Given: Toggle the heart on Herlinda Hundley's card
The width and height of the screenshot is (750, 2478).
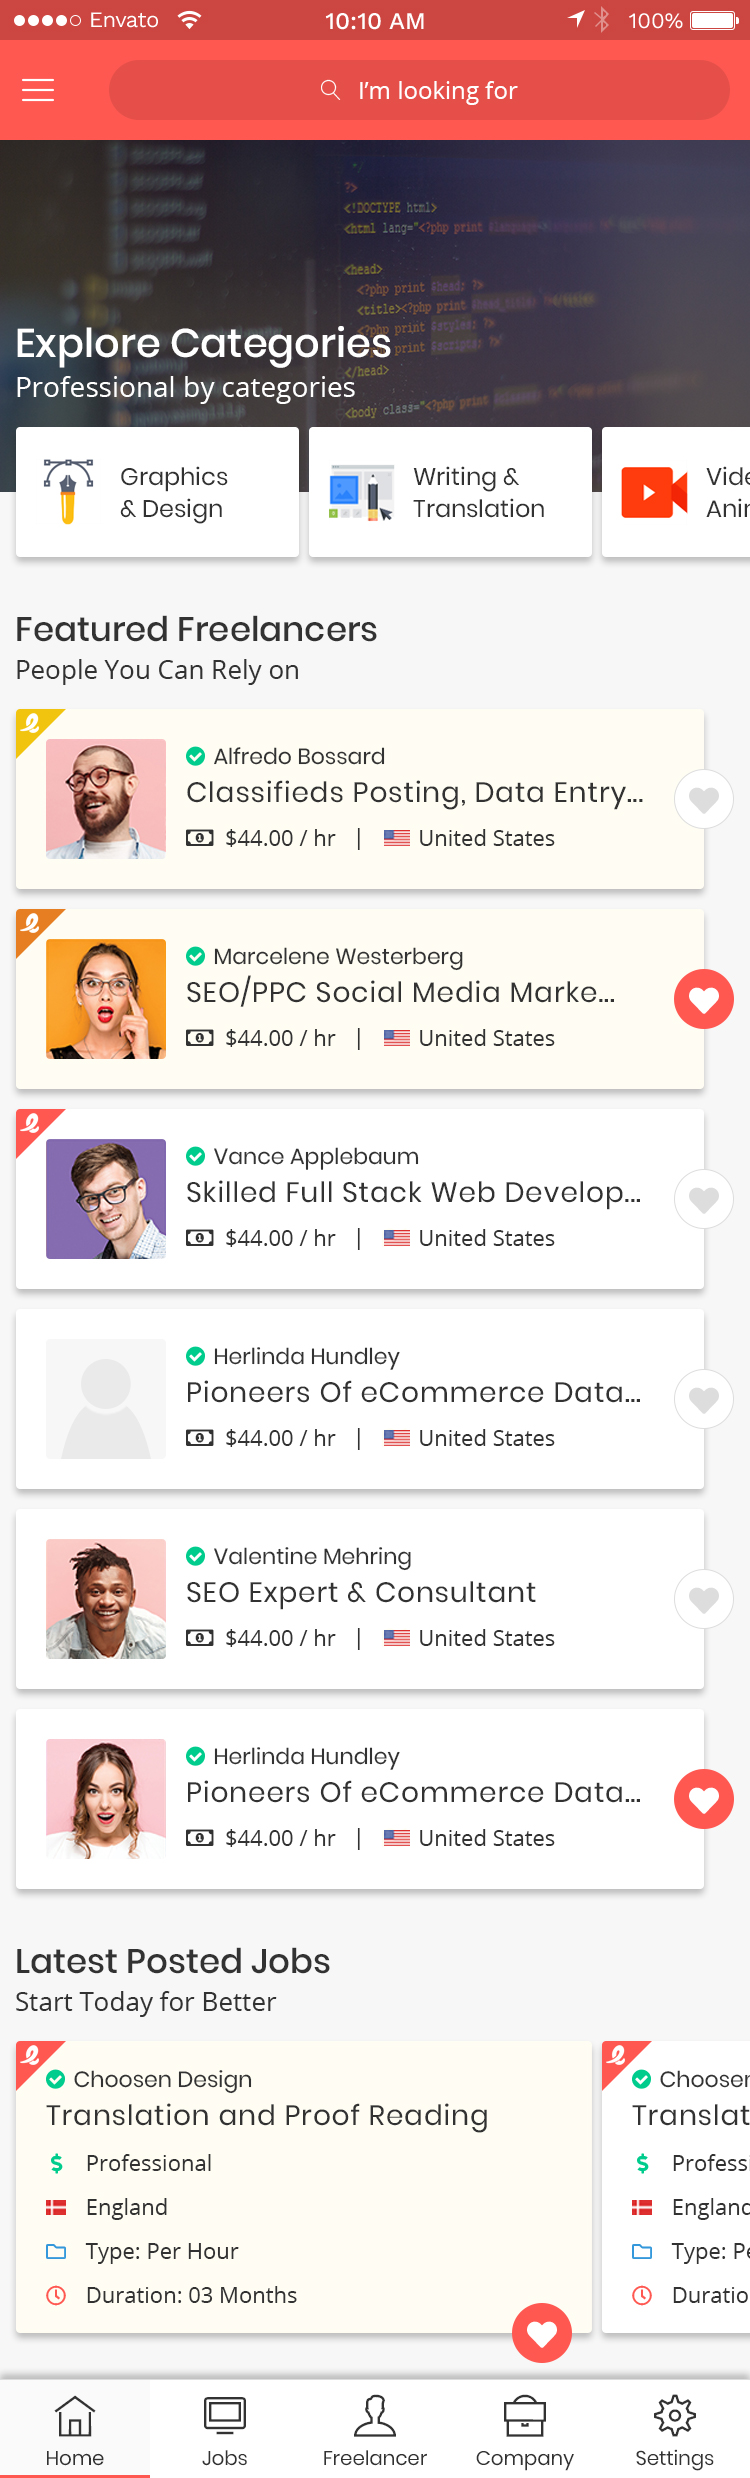Looking at the screenshot, I should (704, 1399).
